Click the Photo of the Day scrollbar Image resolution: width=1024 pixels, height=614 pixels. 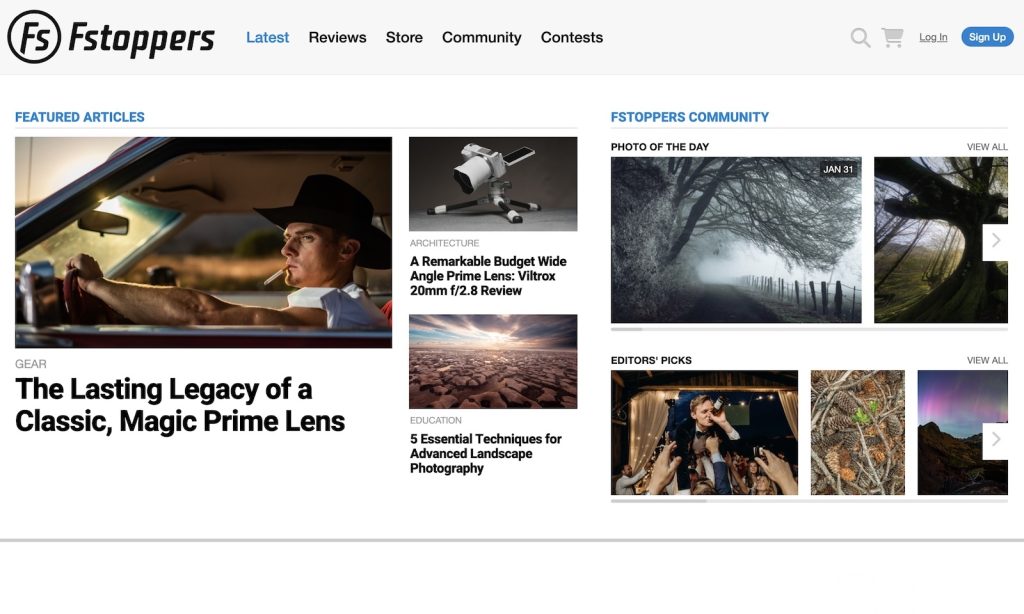[x=808, y=329]
